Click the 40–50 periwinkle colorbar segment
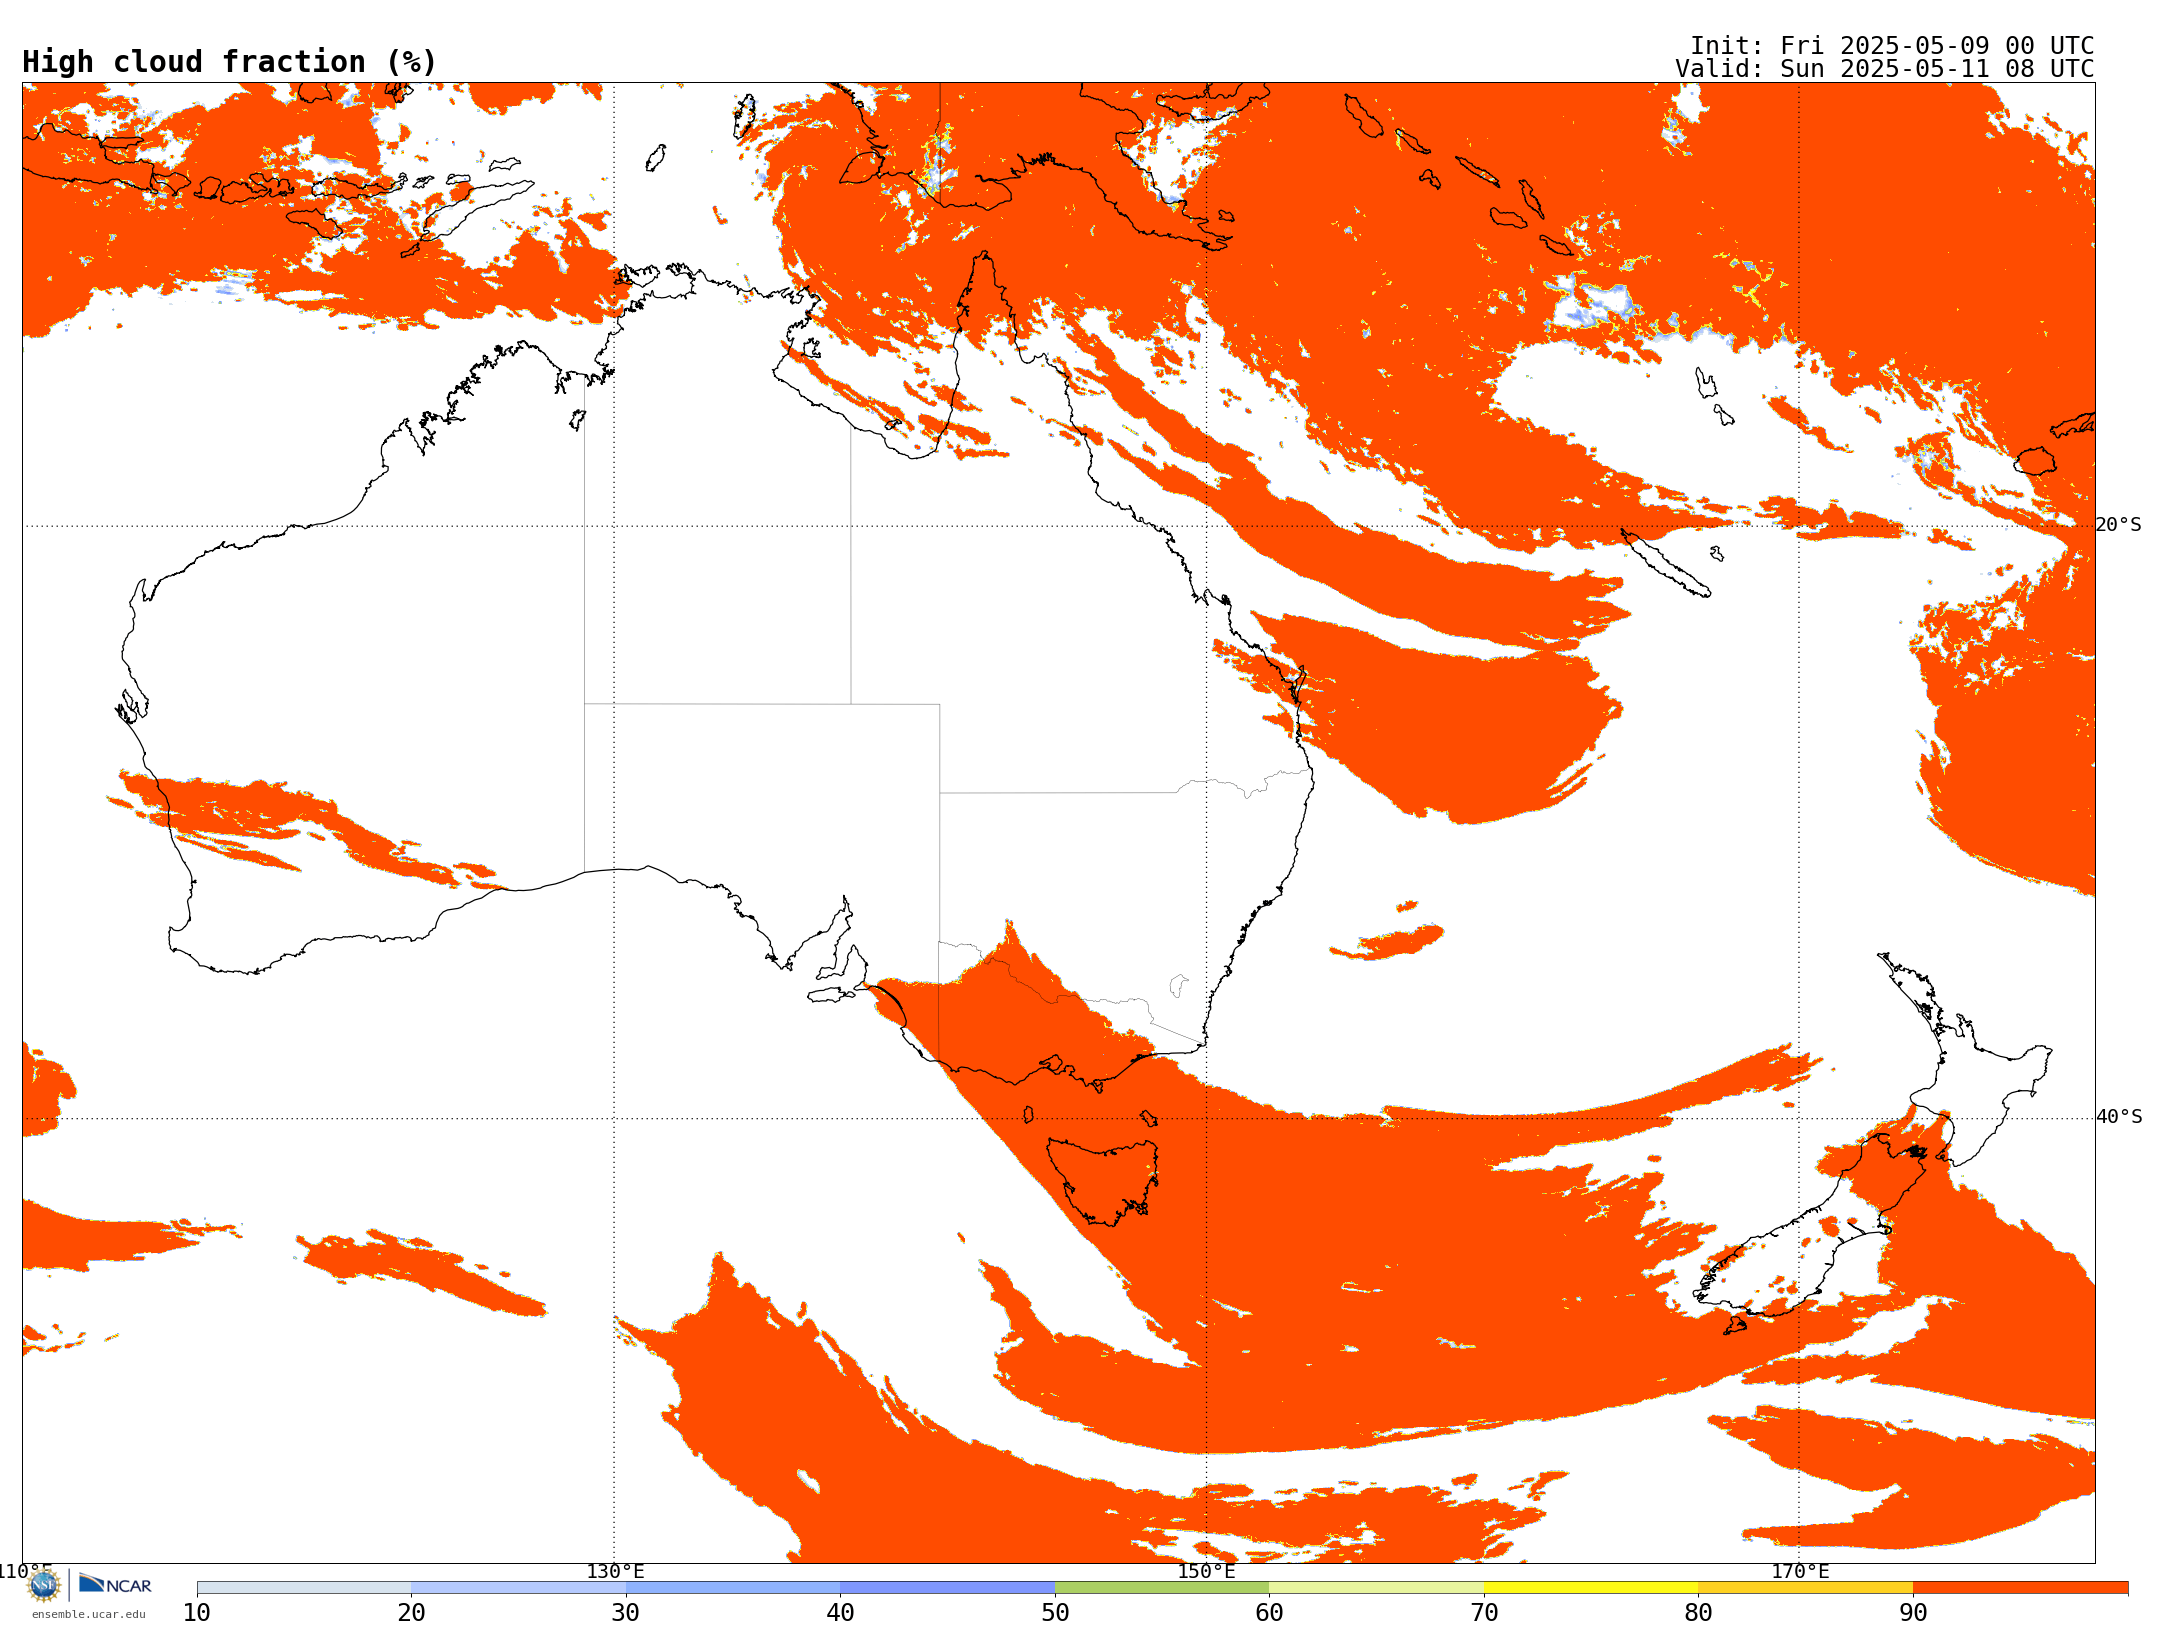This screenshot has width=2160, height=1626. (x=947, y=1588)
